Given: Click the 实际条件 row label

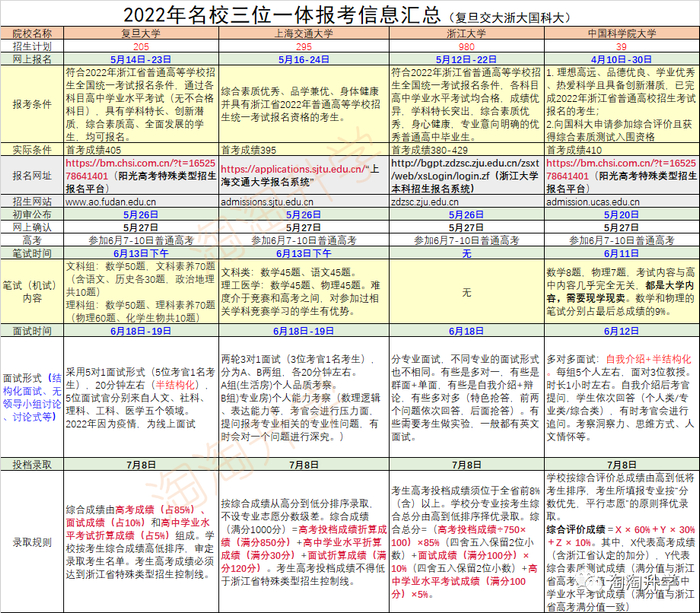Looking at the screenshot, I should coord(32,150).
